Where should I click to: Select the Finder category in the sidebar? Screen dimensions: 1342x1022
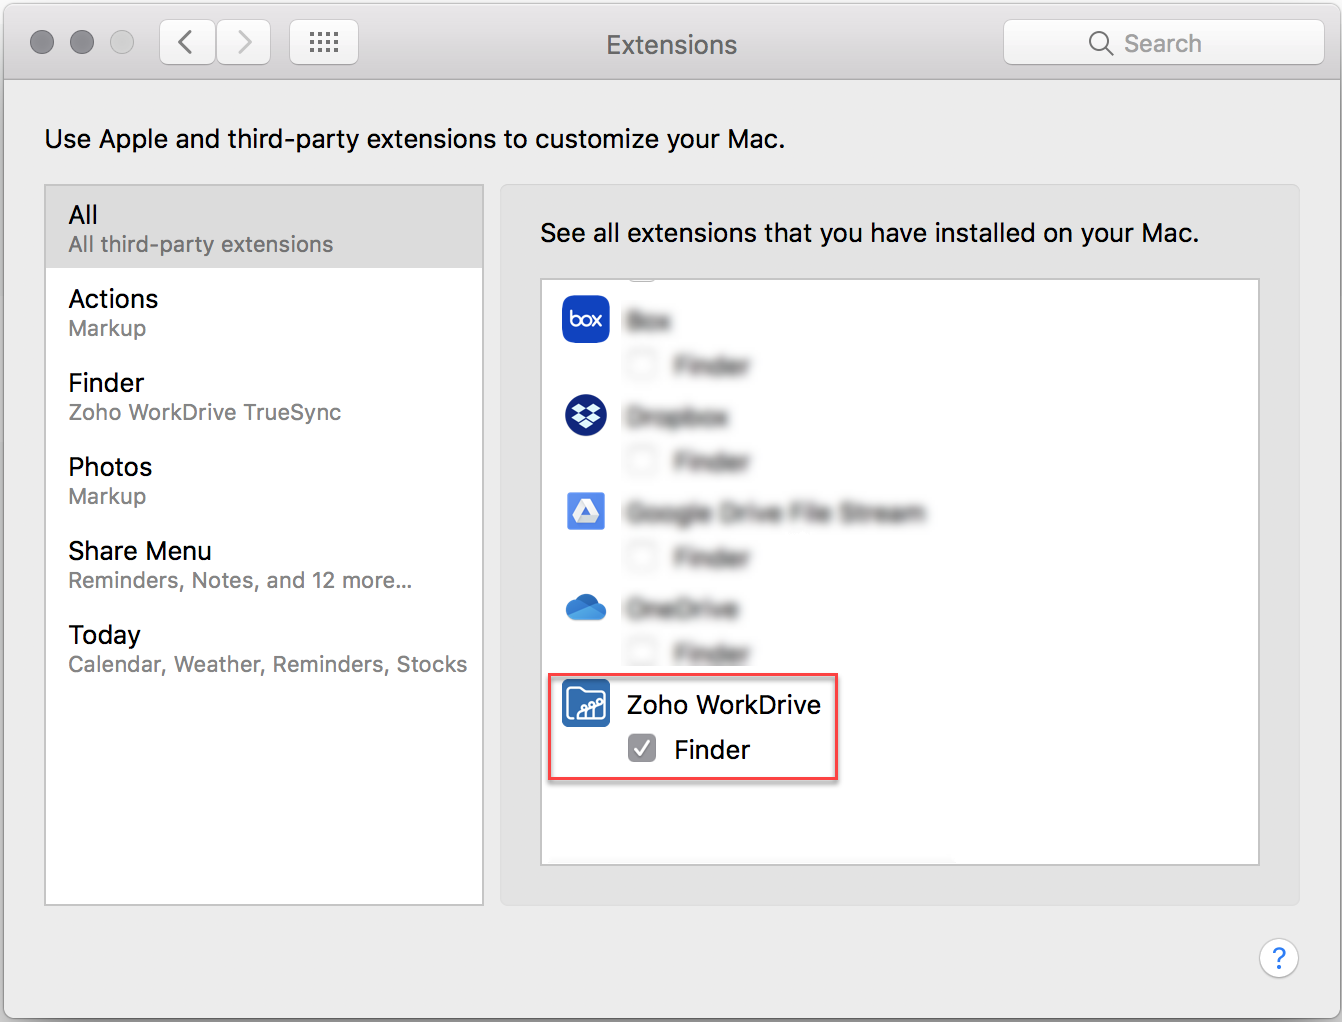click(264, 396)
